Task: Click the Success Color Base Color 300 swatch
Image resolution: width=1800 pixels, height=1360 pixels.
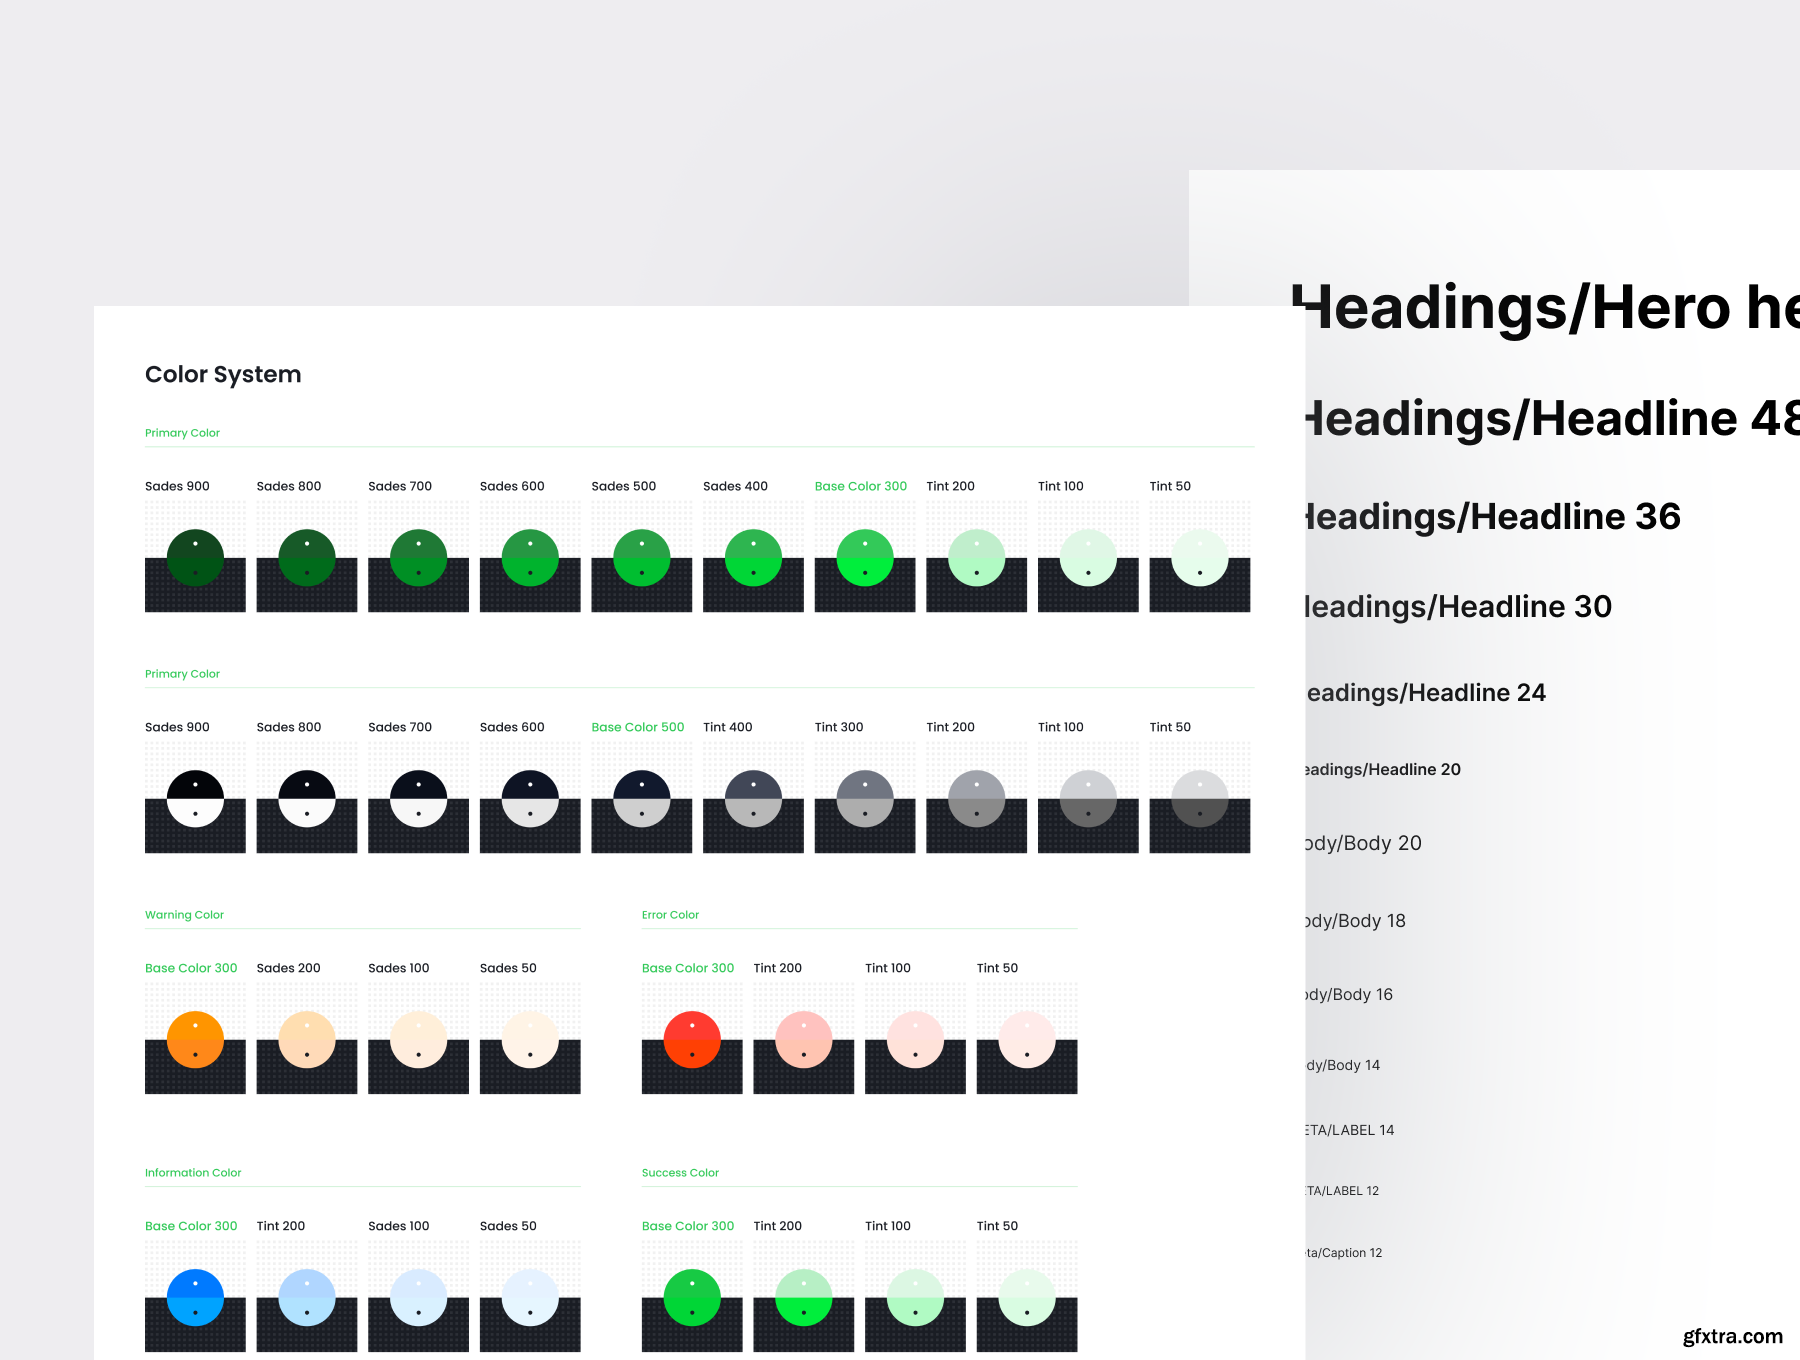Action: click(691, 1298)
